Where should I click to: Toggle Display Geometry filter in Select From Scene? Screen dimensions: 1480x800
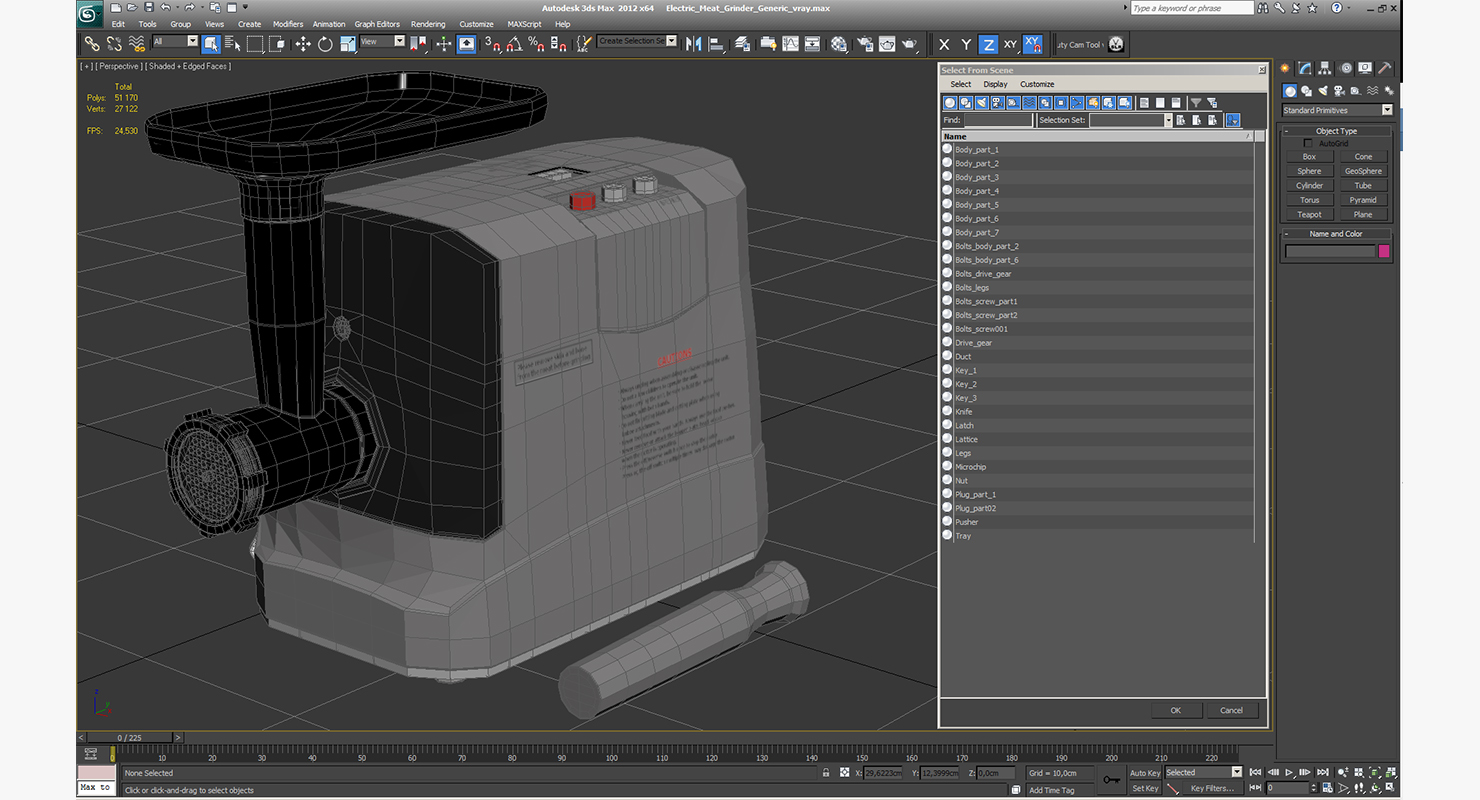point(950,102)
